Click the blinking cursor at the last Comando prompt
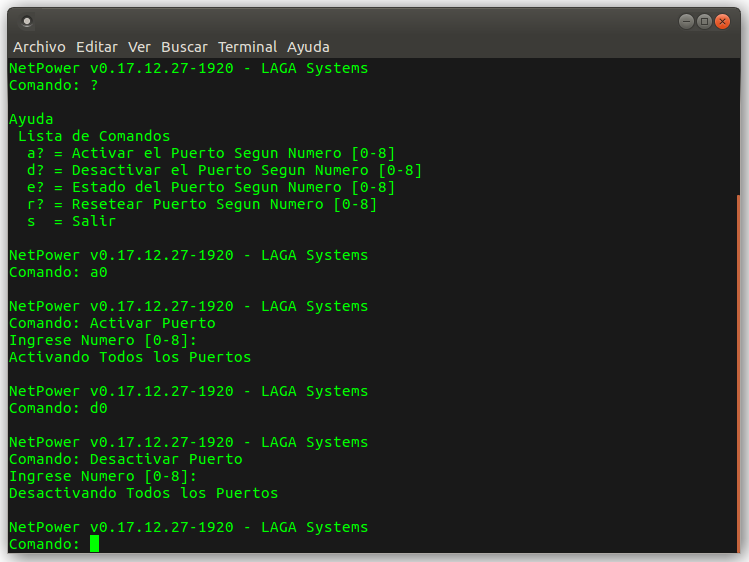Image resolution: width=749 pixels, height=562 pixels. coord(95,544)
